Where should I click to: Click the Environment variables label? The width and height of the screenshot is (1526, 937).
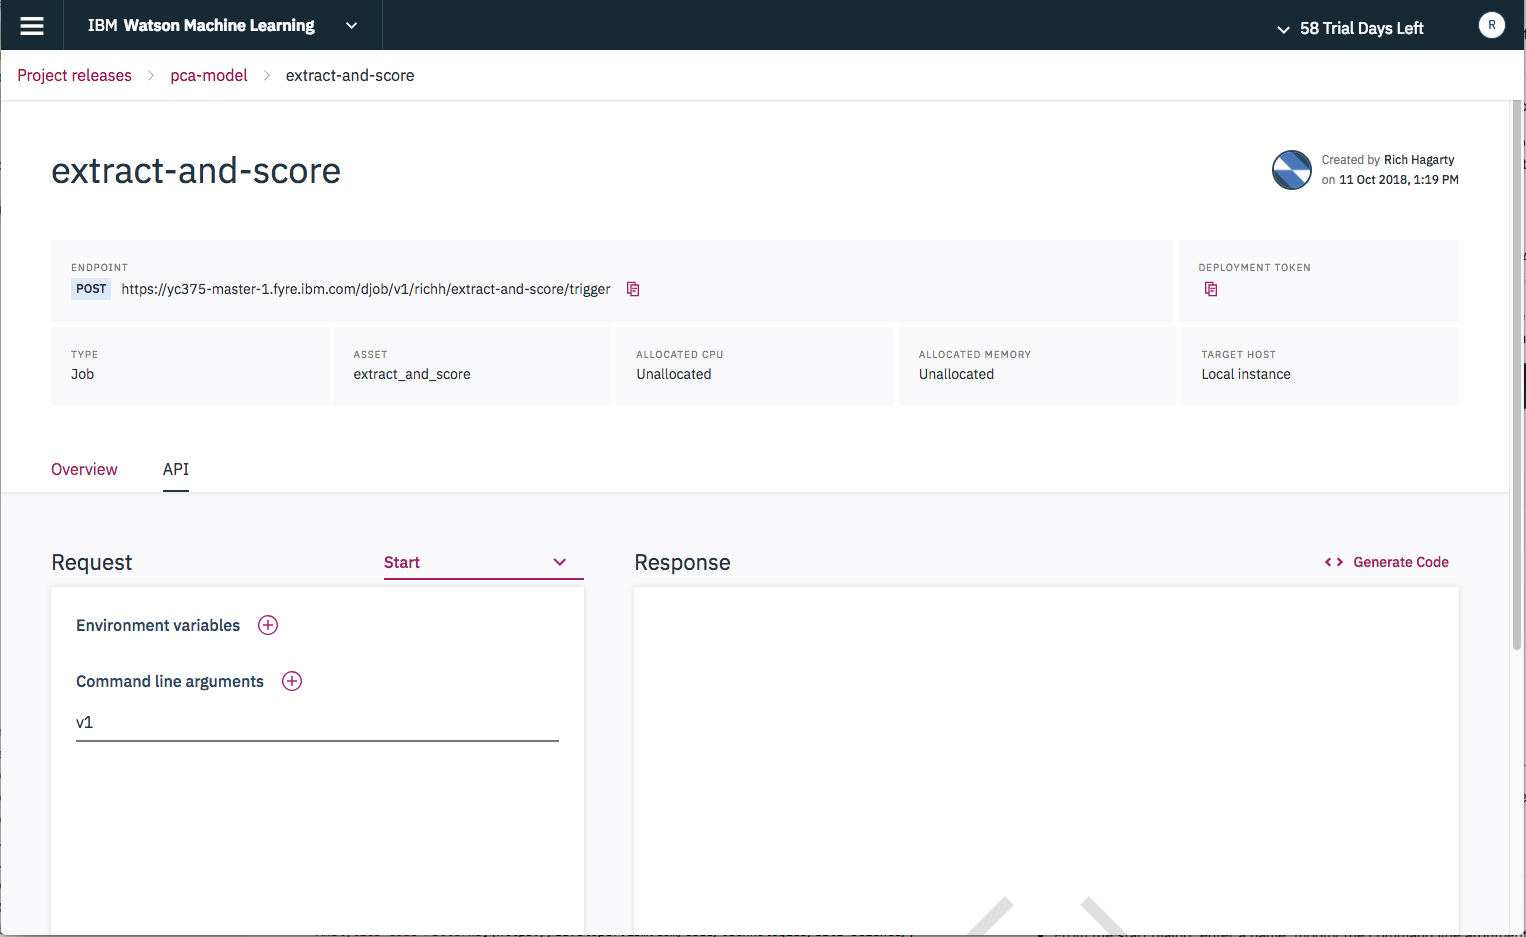[x=158, y=625]
